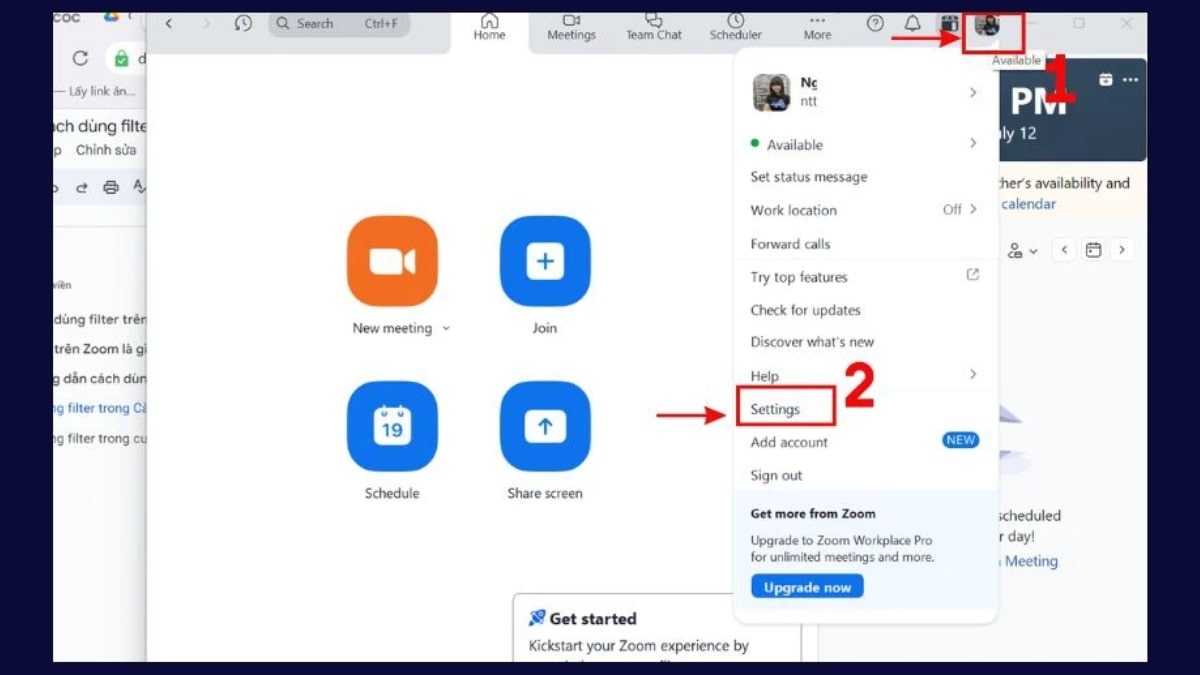Screen dimensions: 1200x675
Task: Open the calendar people filter dropdown
Action: [1023, 251]
